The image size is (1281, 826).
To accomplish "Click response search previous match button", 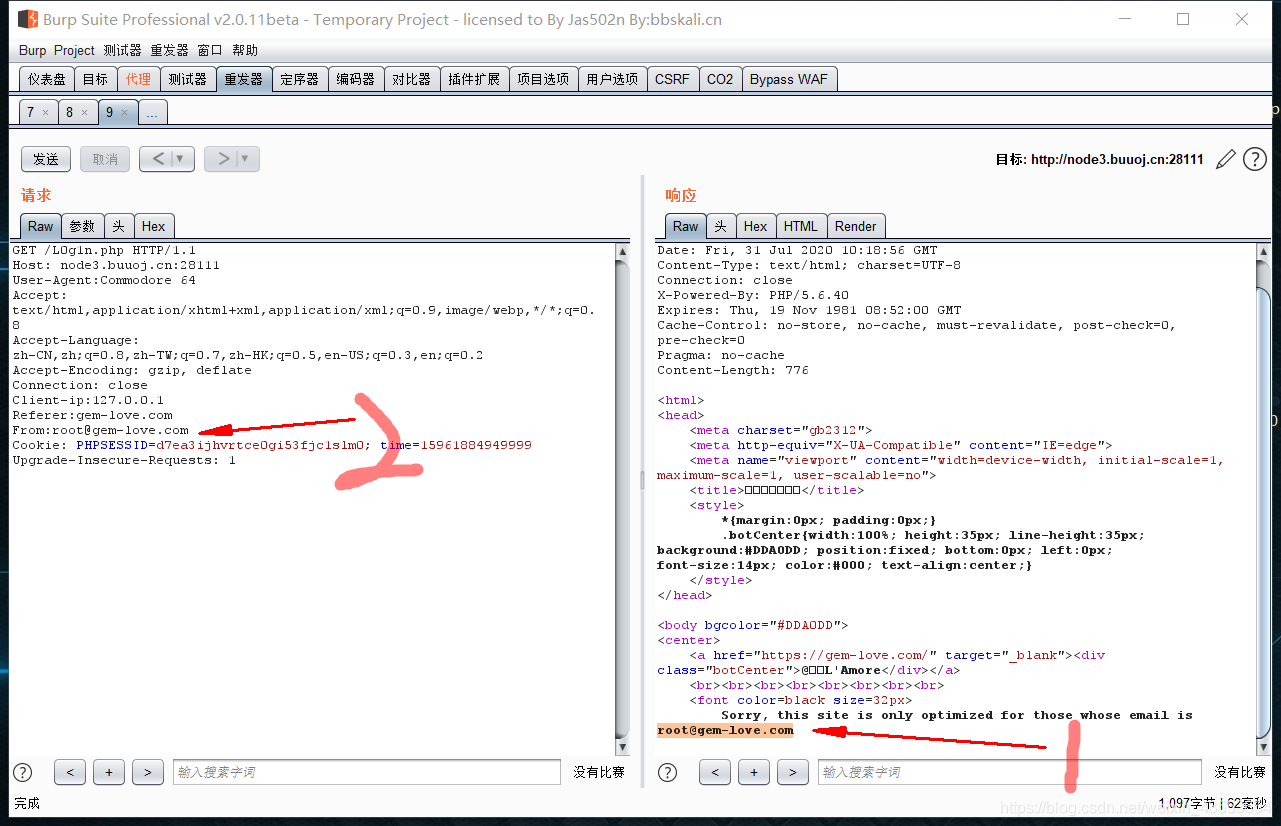I will coord(715,772).
